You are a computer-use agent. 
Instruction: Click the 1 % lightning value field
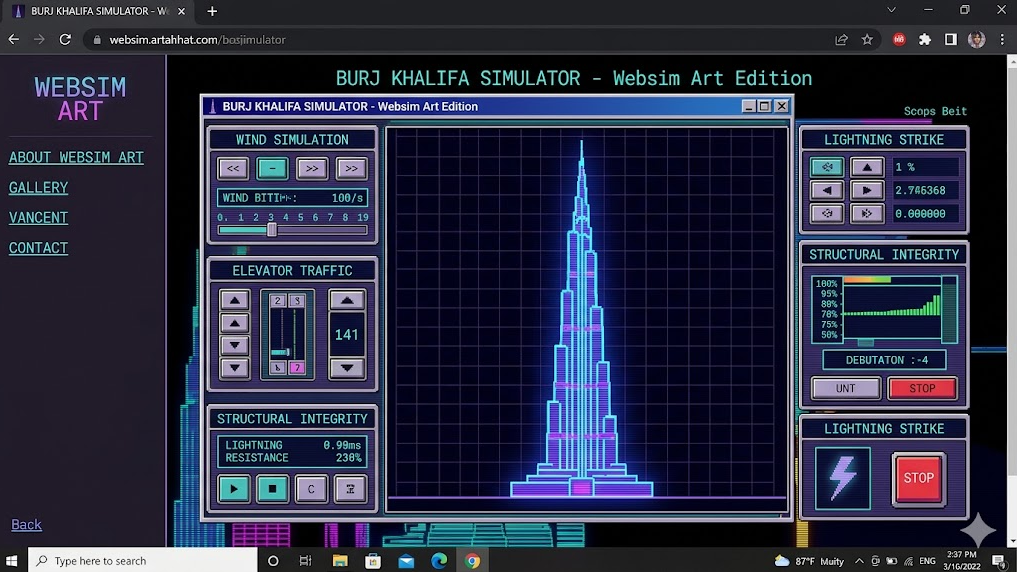coord(925,167)
